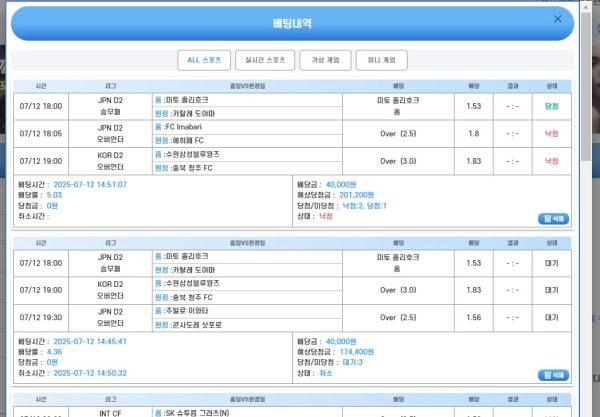Click the vertical scrollbar thumb

click(586, 86)
